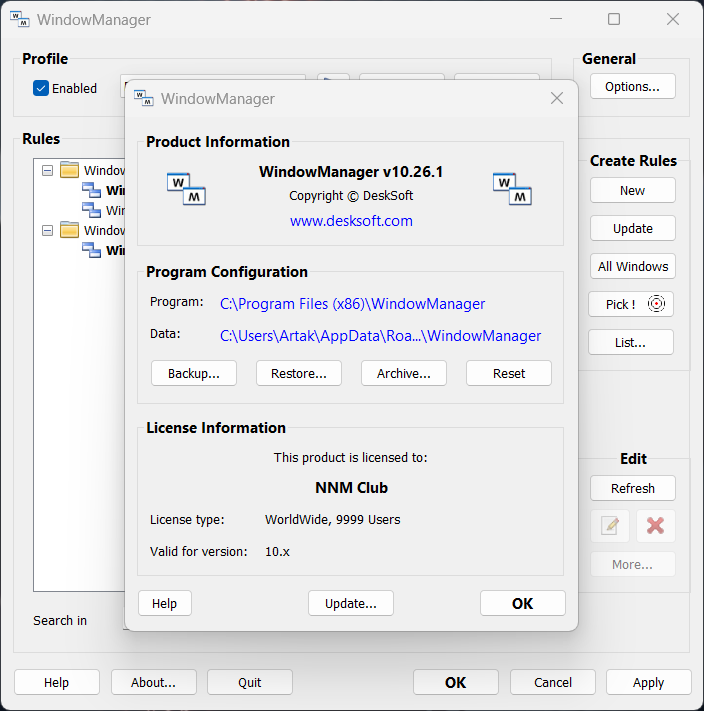Click the Backup... button
The width and height of the screenshot is (704, 711).
pos(194,373)
